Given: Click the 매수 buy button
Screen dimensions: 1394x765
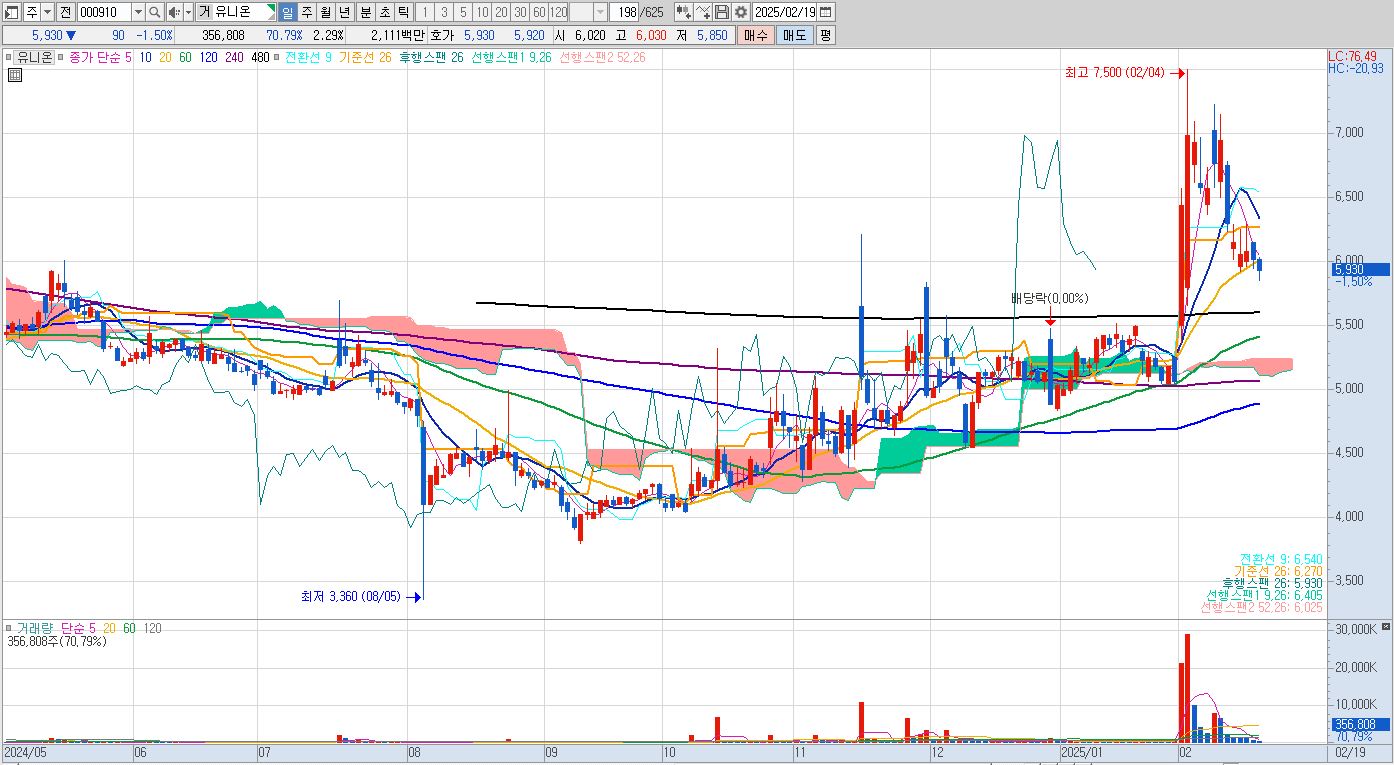Looking at the screenshot, I should [x=756, y=35].
